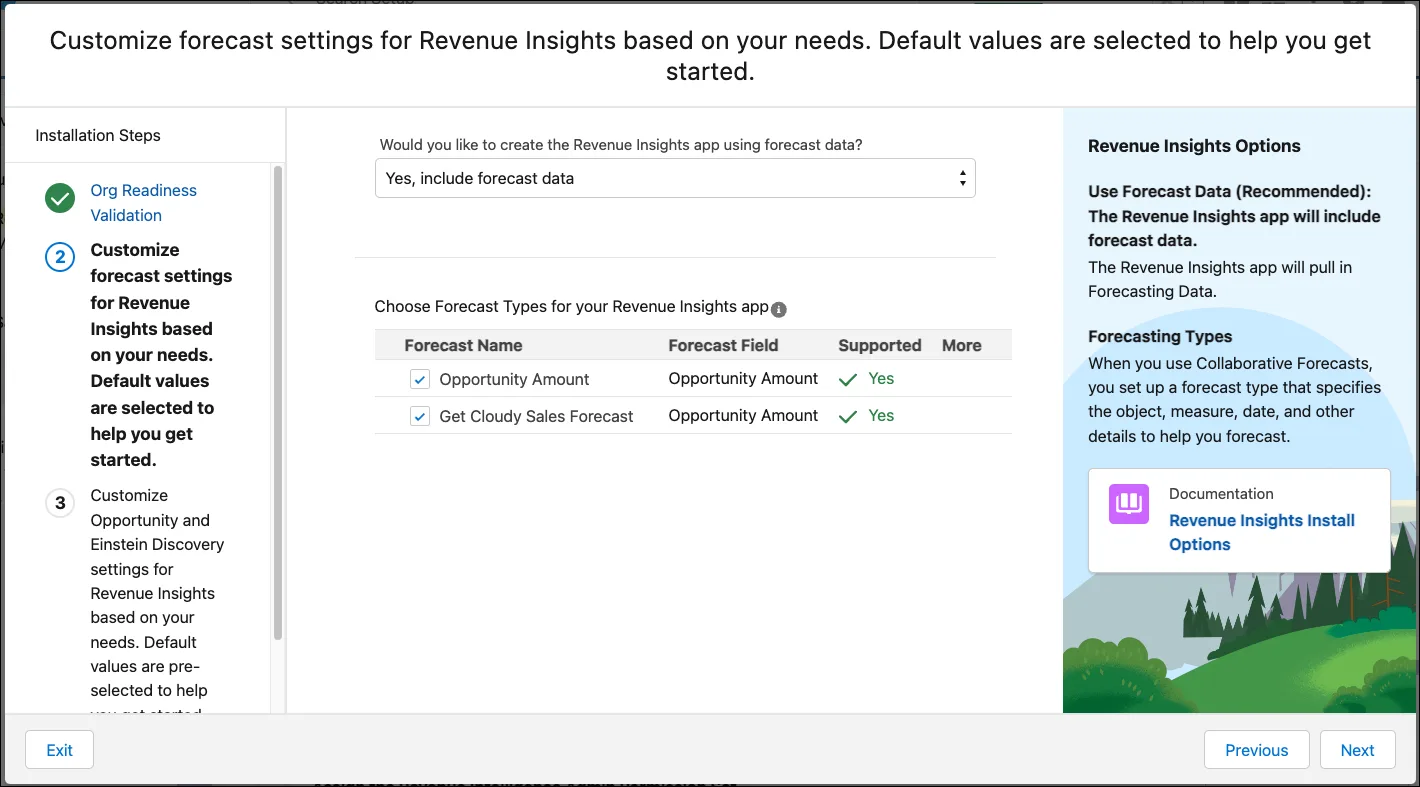
Task: Uncheck the Get Cloudy Sales Forecast checkbox
Action: click(x=420, y=416)
